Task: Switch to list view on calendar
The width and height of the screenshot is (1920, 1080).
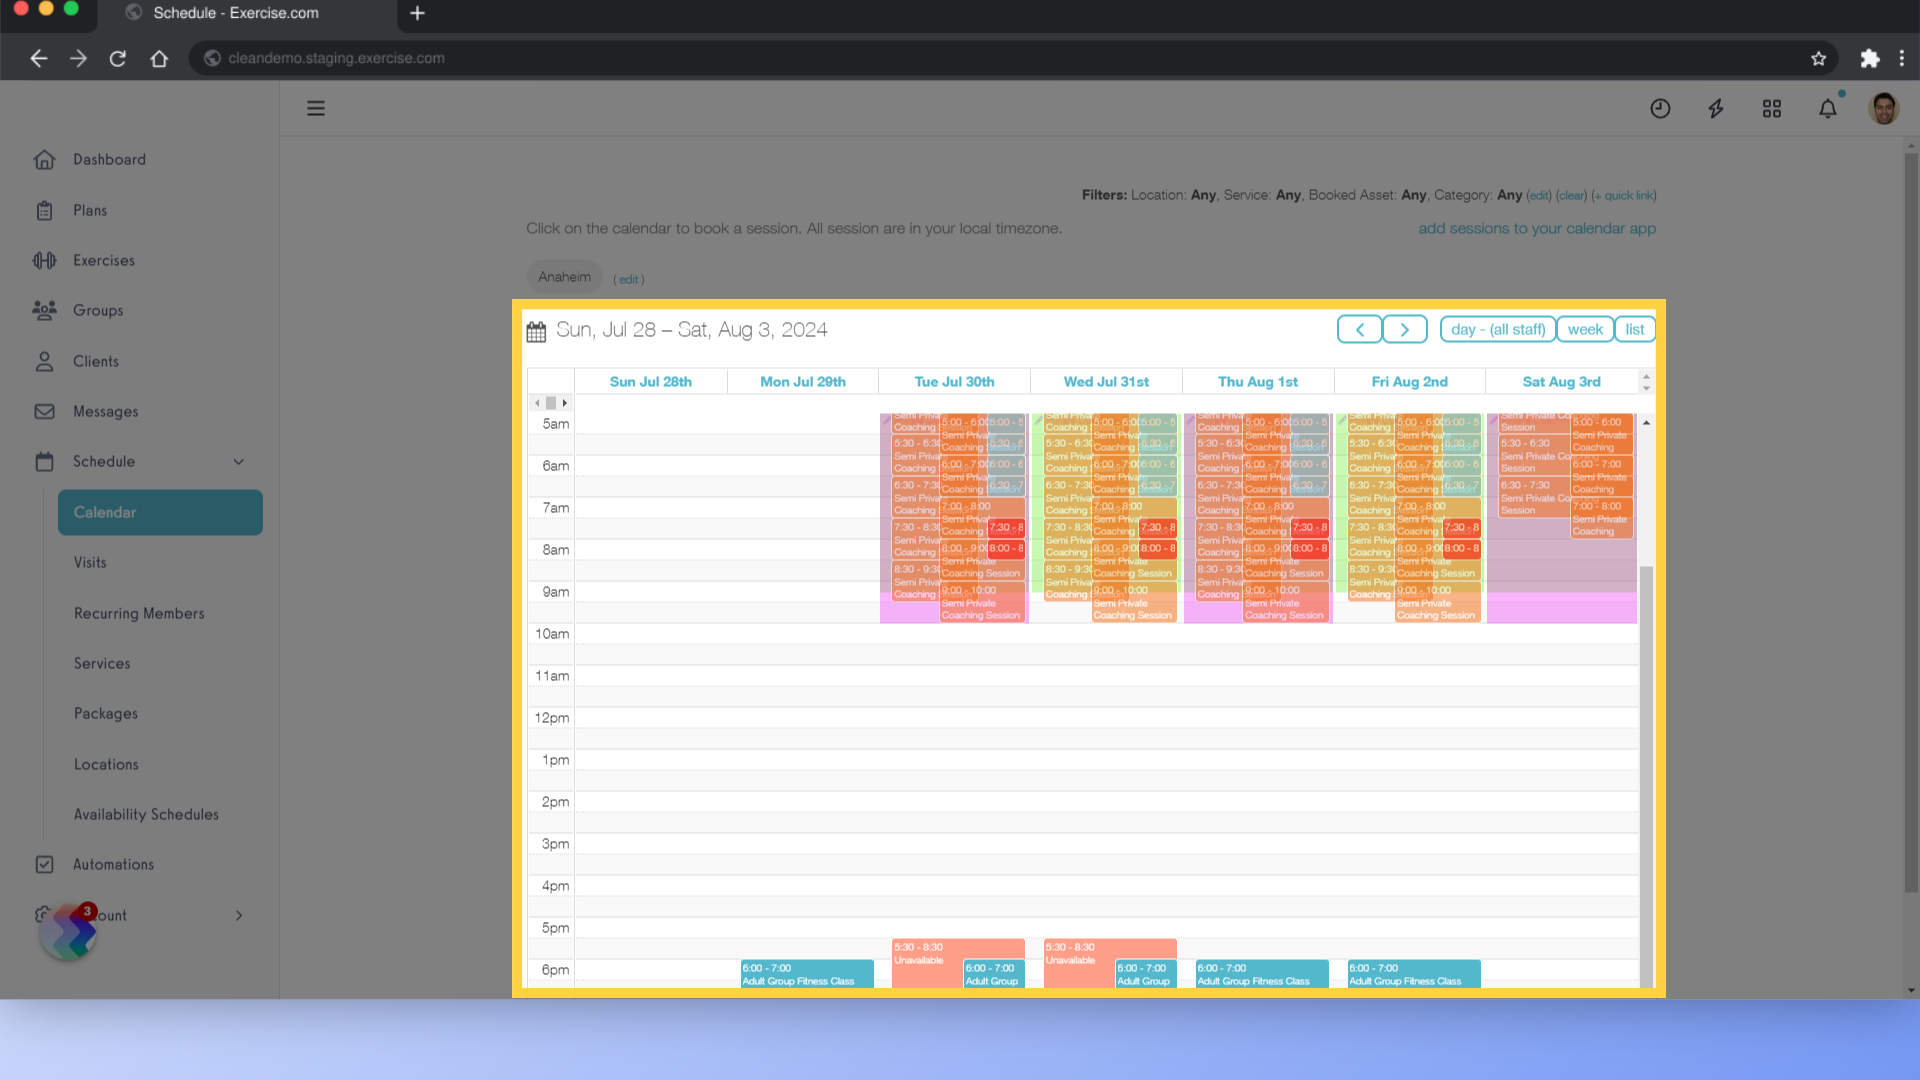Action: coord(1634,328)
